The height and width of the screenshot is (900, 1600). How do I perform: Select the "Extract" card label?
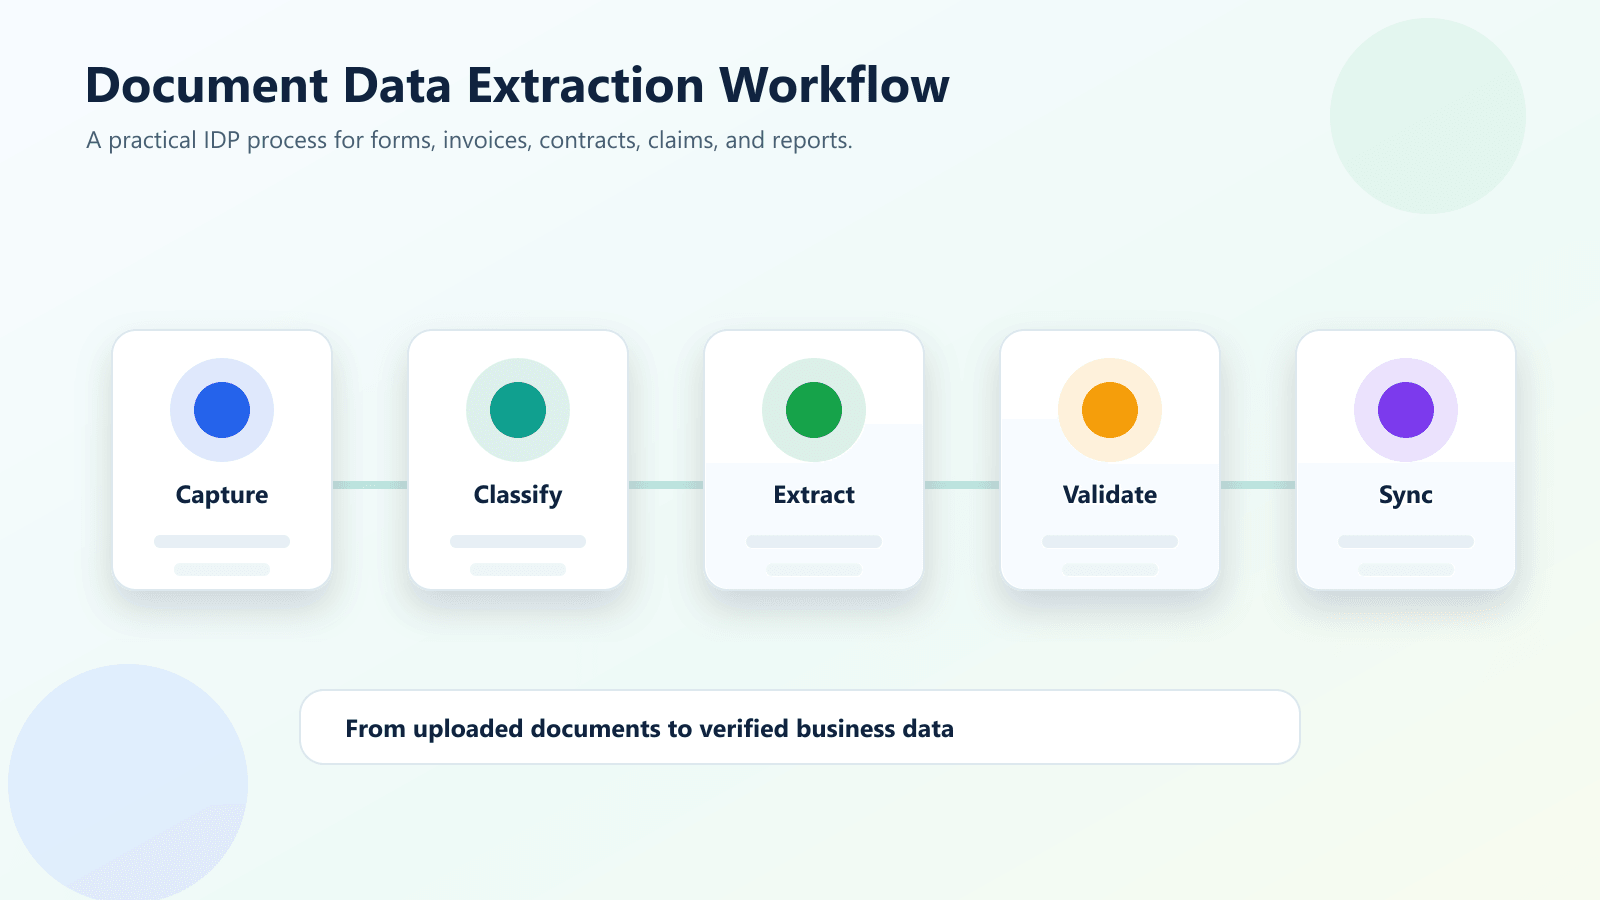pyautogui.click(x=814, y=495)
